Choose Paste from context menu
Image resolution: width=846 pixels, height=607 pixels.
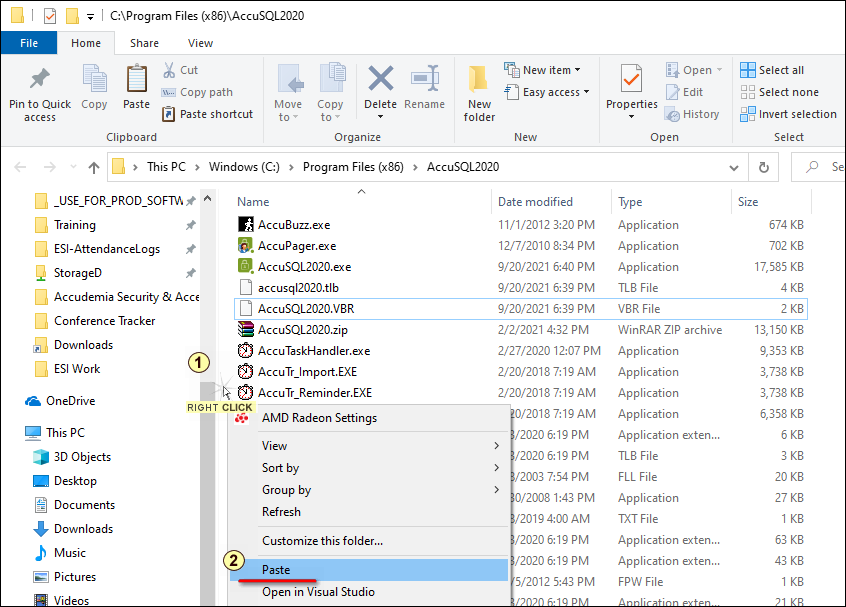tap(369, 570)
